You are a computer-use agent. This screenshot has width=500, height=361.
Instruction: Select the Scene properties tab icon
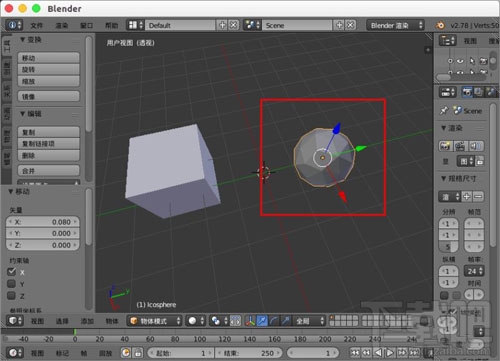click(491, 92)
